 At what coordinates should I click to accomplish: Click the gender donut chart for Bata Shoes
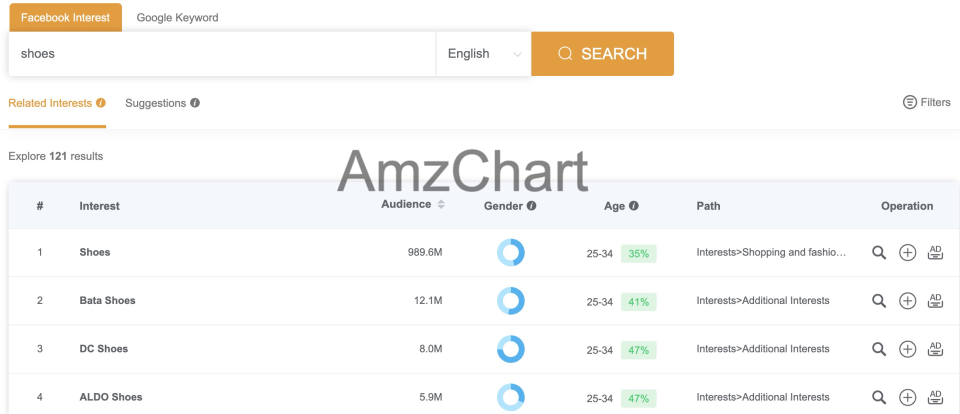tap(511, 301)
